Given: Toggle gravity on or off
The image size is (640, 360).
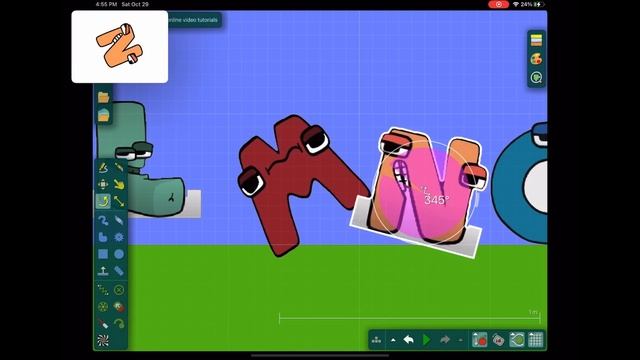Looking at the screenshot, I should tap(480, 340).
